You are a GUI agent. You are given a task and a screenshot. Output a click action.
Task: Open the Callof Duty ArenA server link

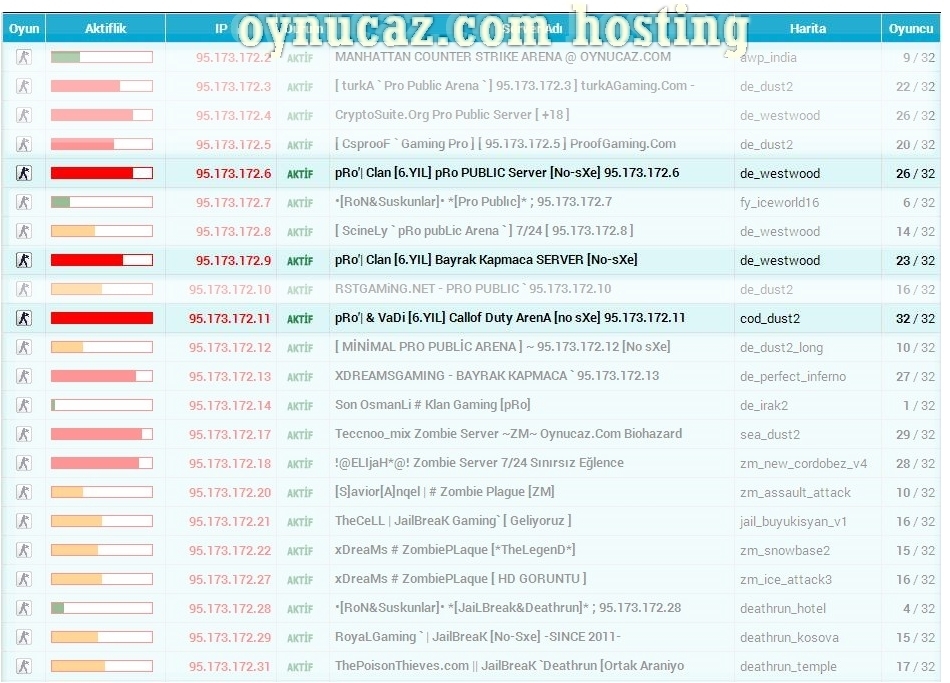(510, 318)
